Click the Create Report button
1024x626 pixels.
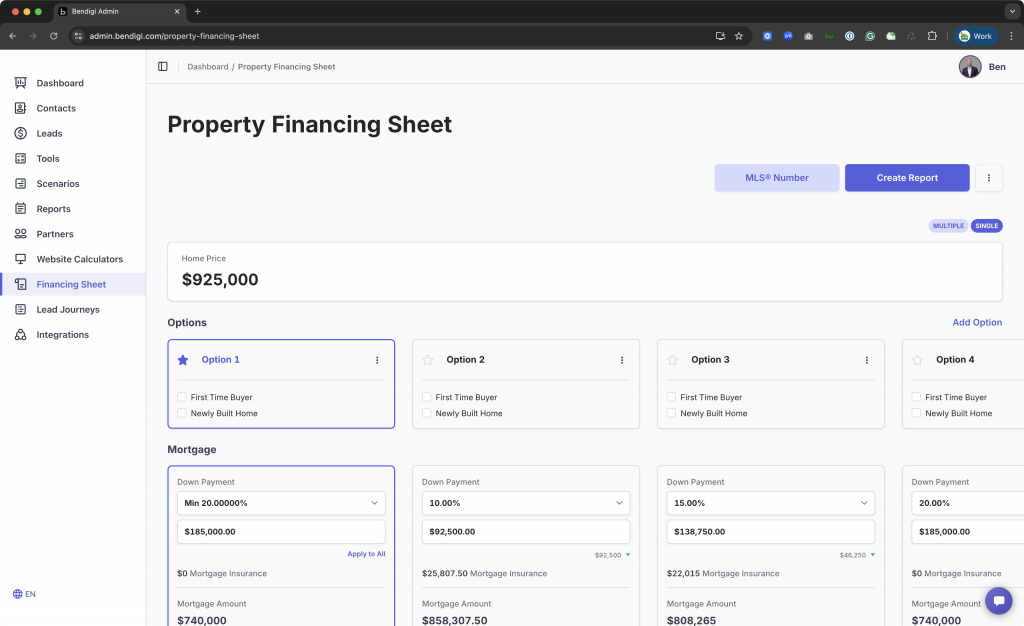[907, 178]
